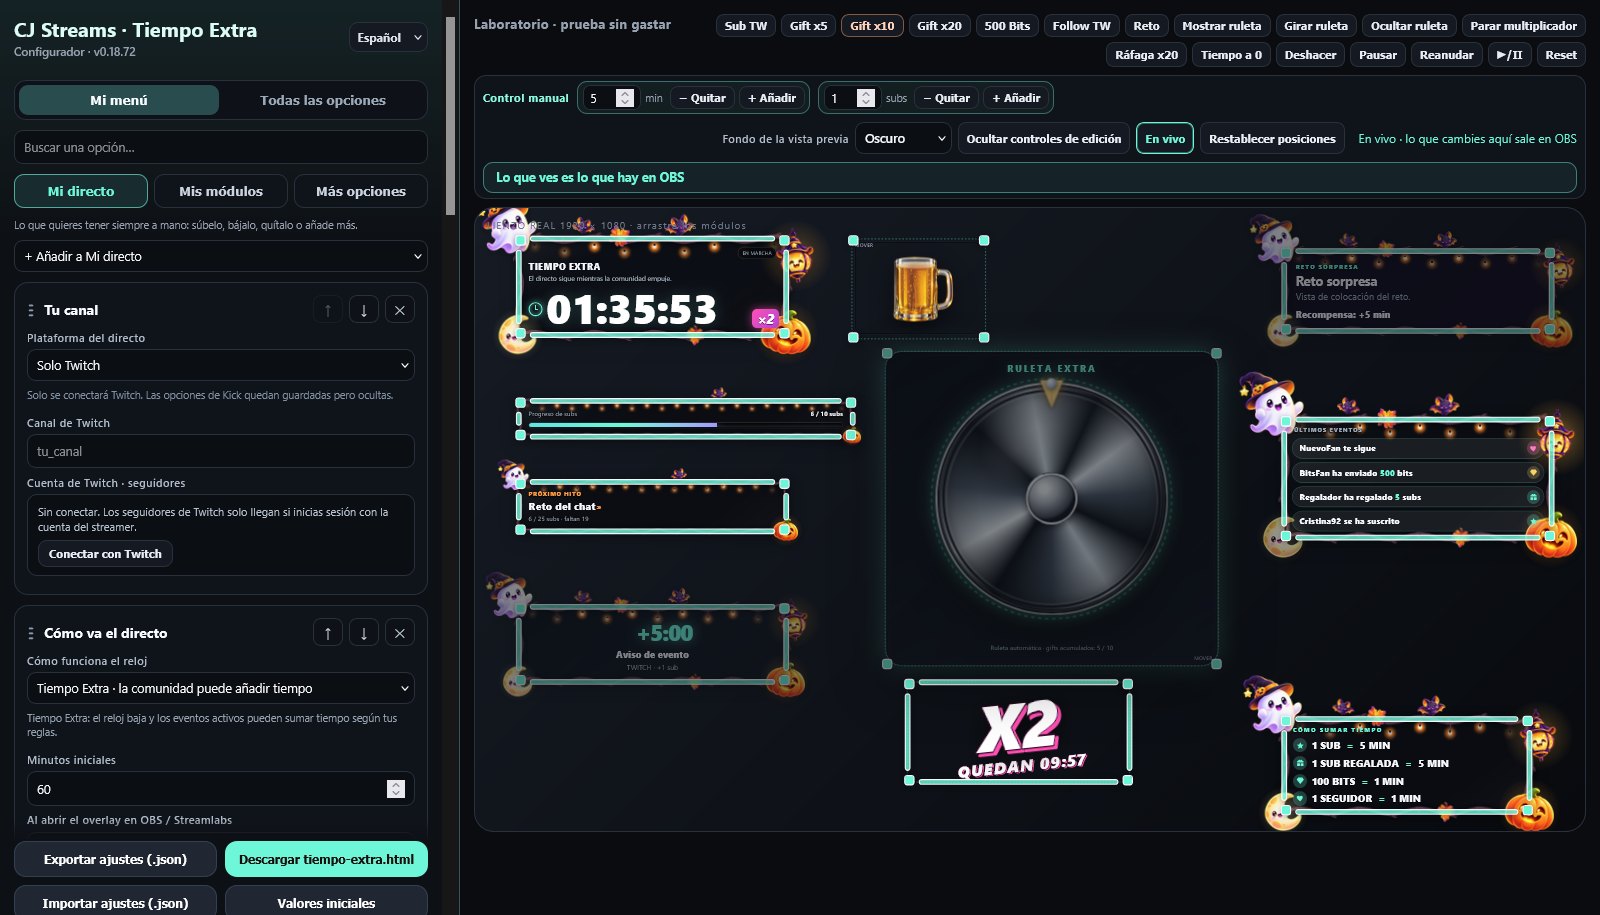The image size is (1600, 915).
Task: Click the "Reto sorpresa" module title
Action: [1336, 282]
